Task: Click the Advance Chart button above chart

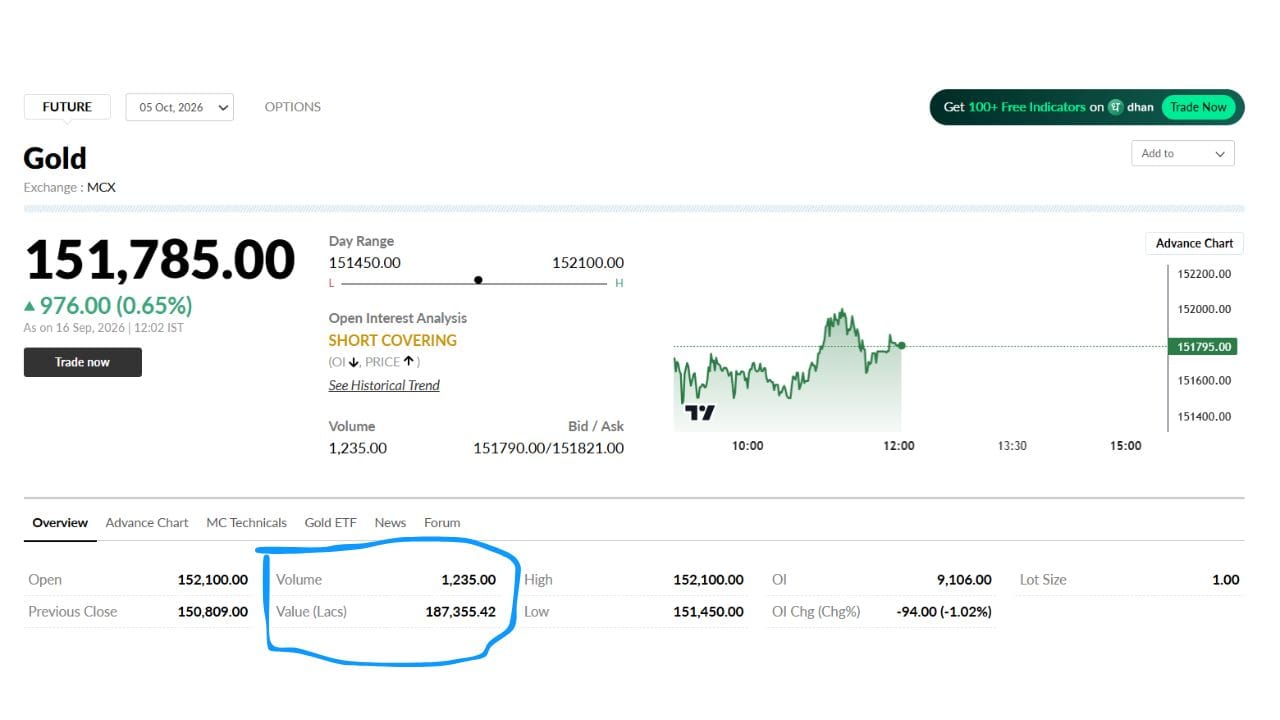Action: [x=1194, y=243]
